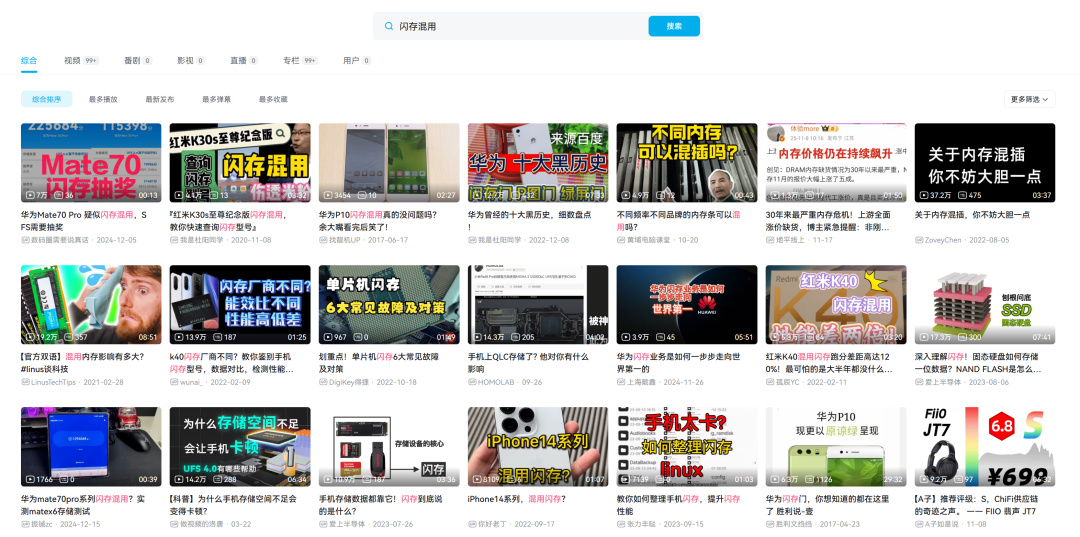Image resolution: width=1080 pixels, height=537 pixels.
Task: Open the FiiO JT7 ¥699 thumbnail
Action: pos(985,446)
